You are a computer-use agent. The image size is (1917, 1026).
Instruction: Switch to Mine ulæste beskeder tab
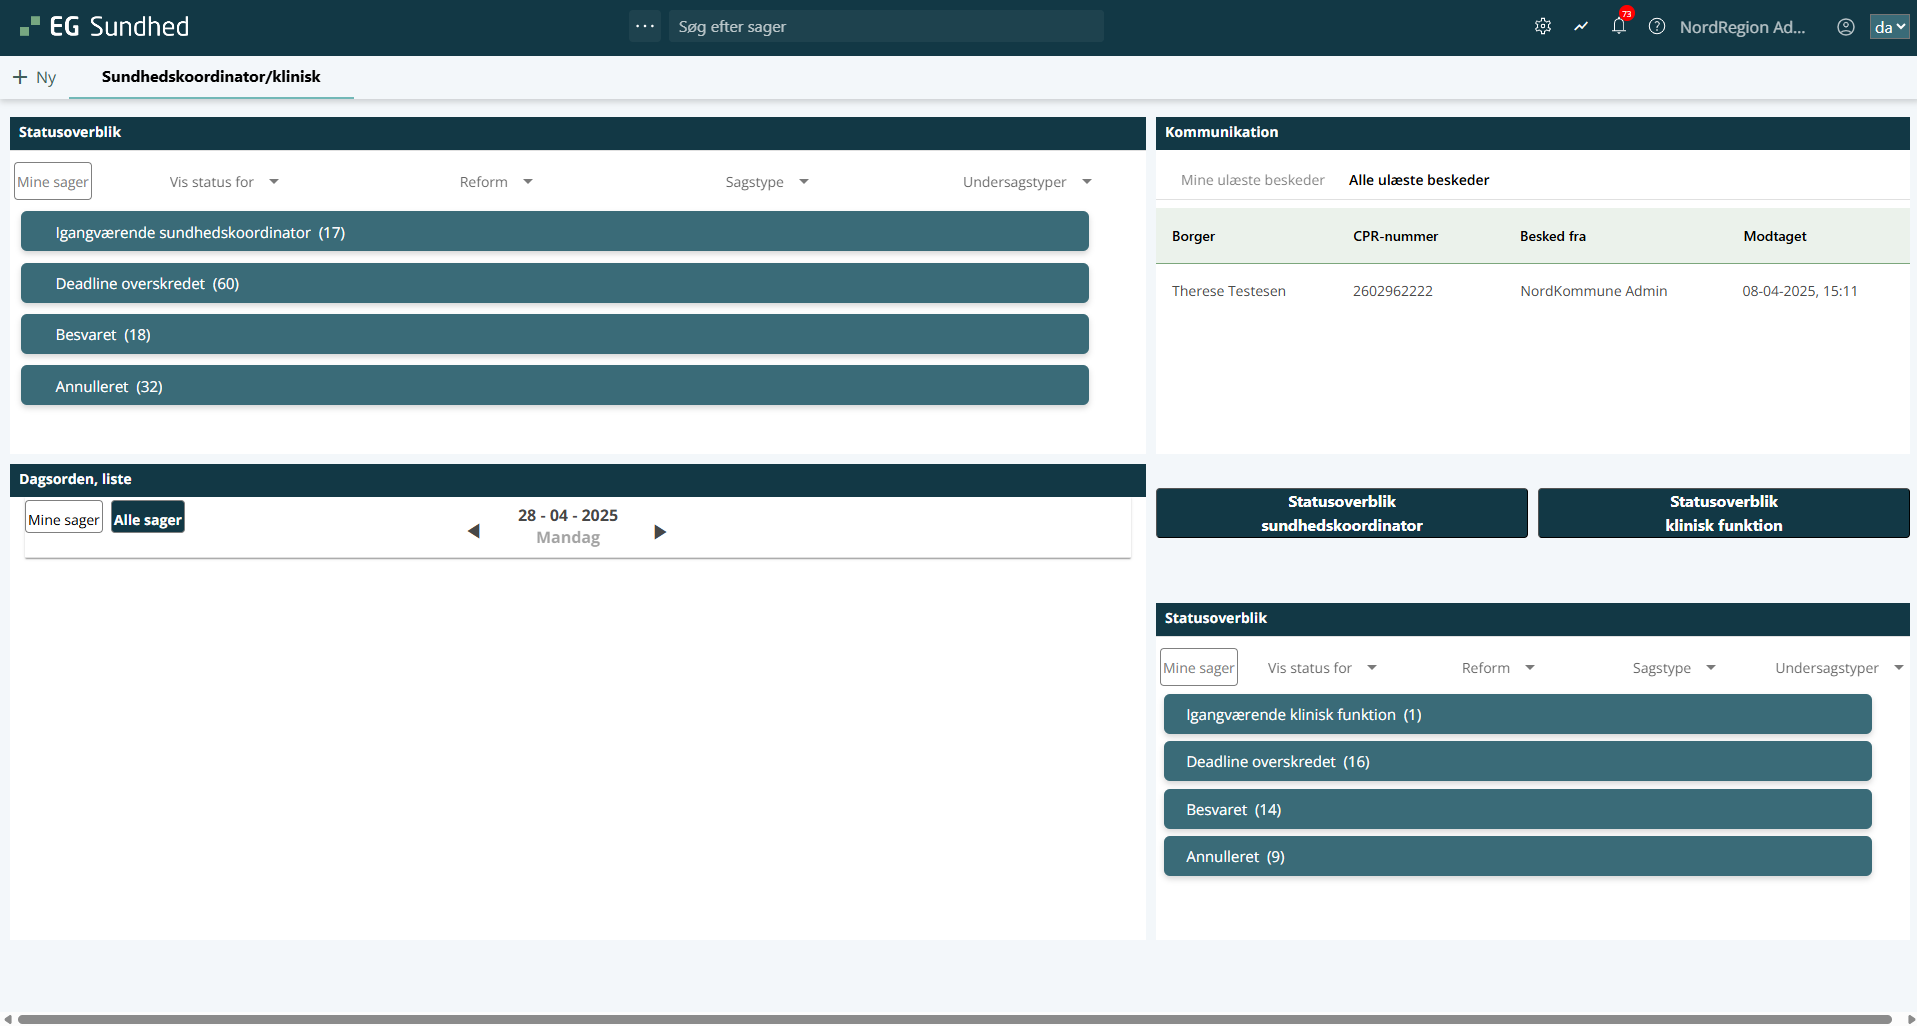point(1252,180)
